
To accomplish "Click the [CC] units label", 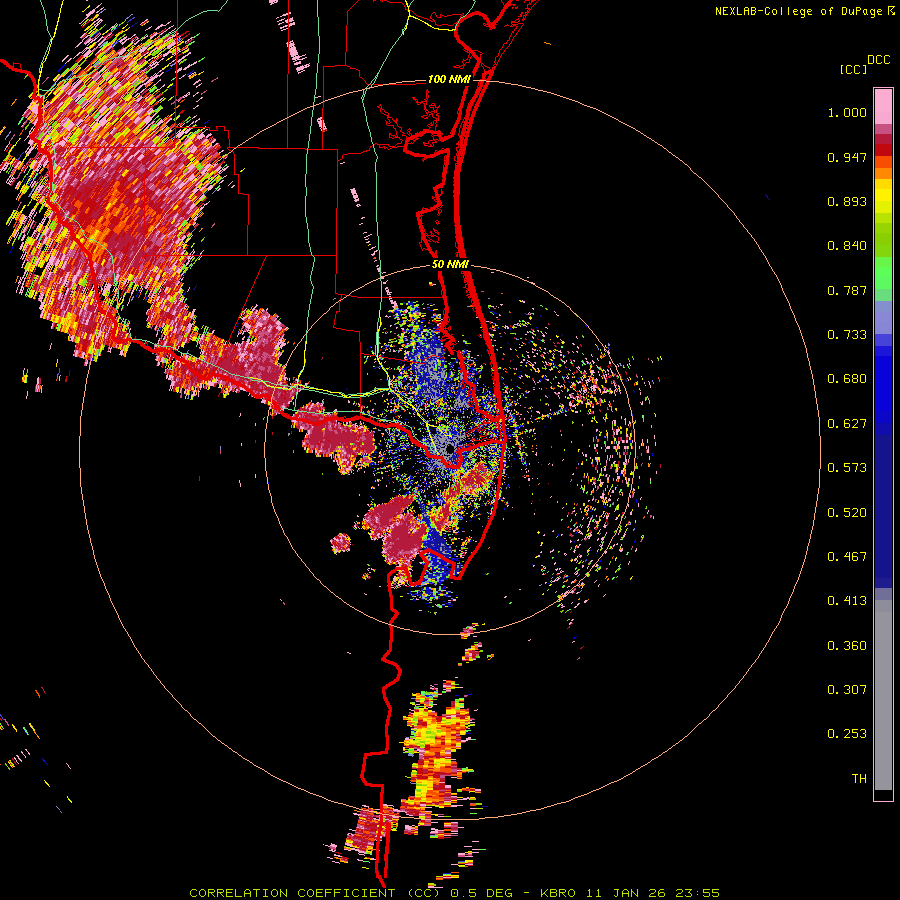I will pyautogui.click(x=854, y=69).
